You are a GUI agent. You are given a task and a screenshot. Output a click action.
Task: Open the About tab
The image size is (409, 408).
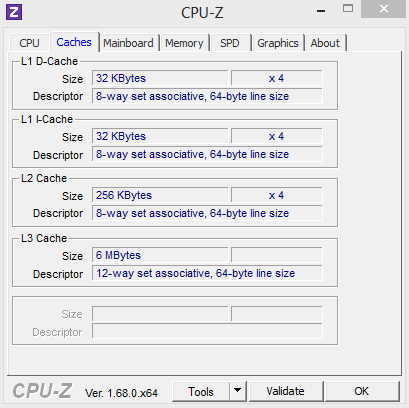point(325,43)
